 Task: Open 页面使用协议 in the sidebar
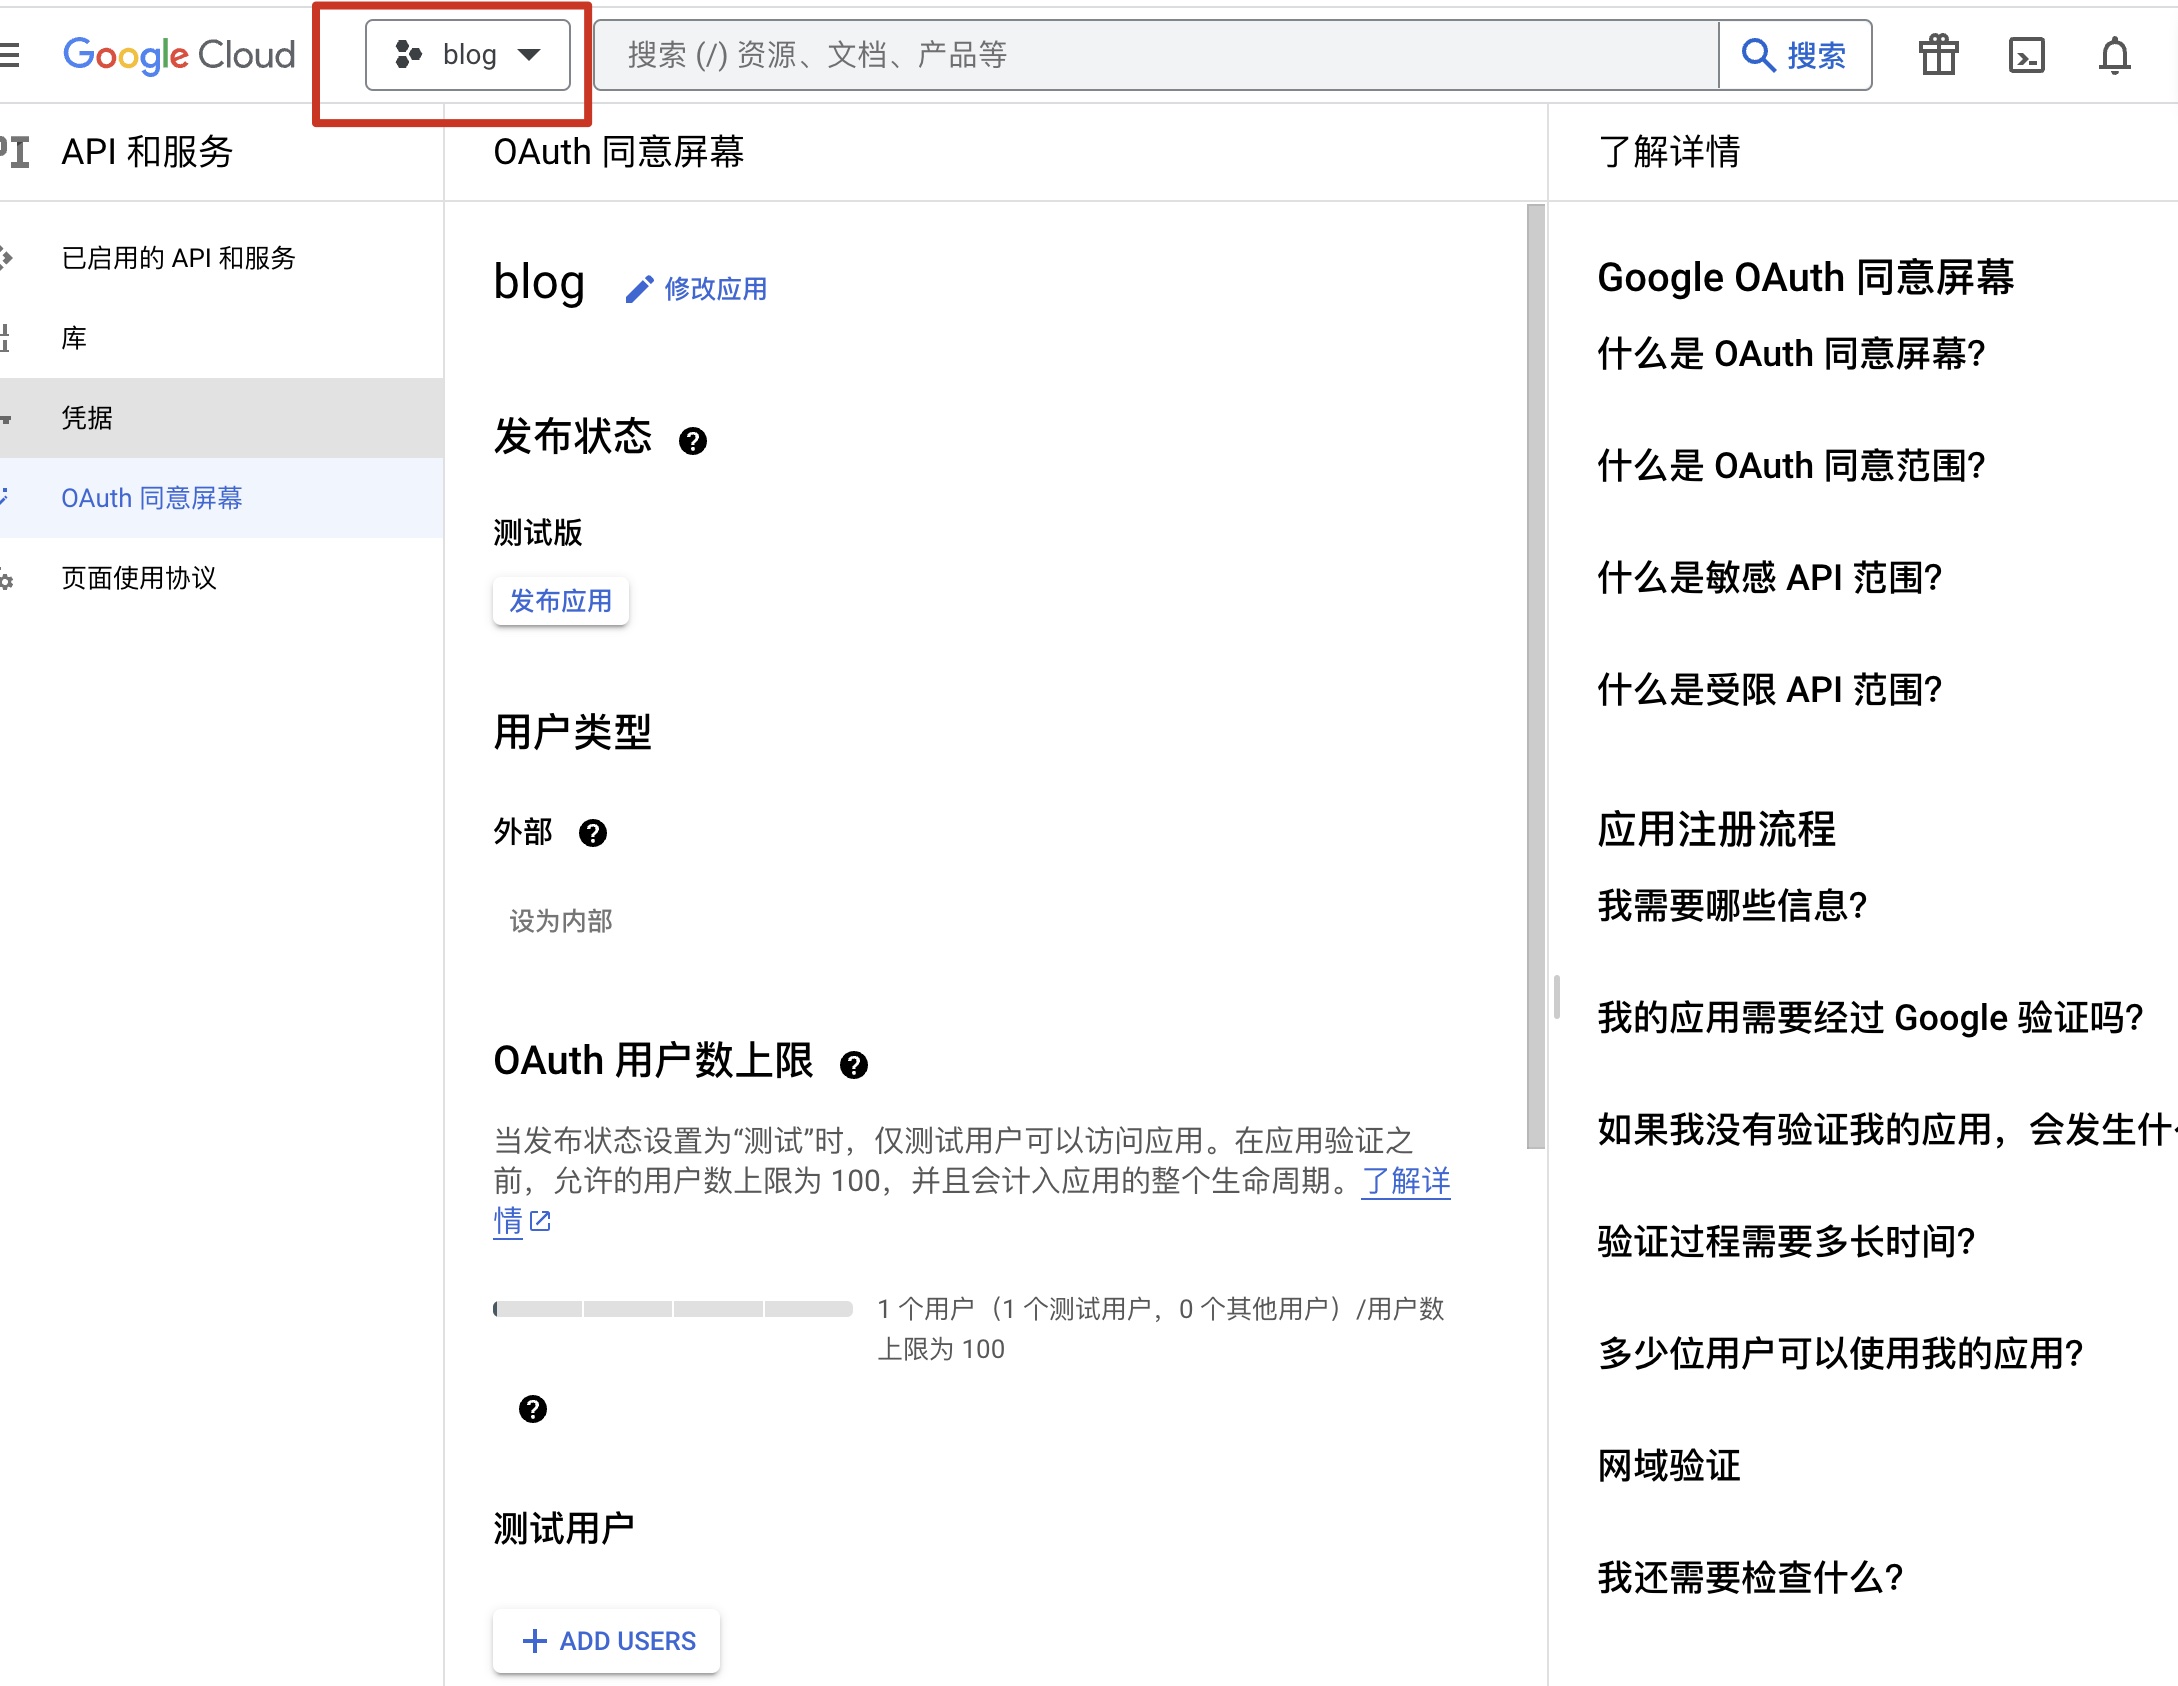coord(139,578)
